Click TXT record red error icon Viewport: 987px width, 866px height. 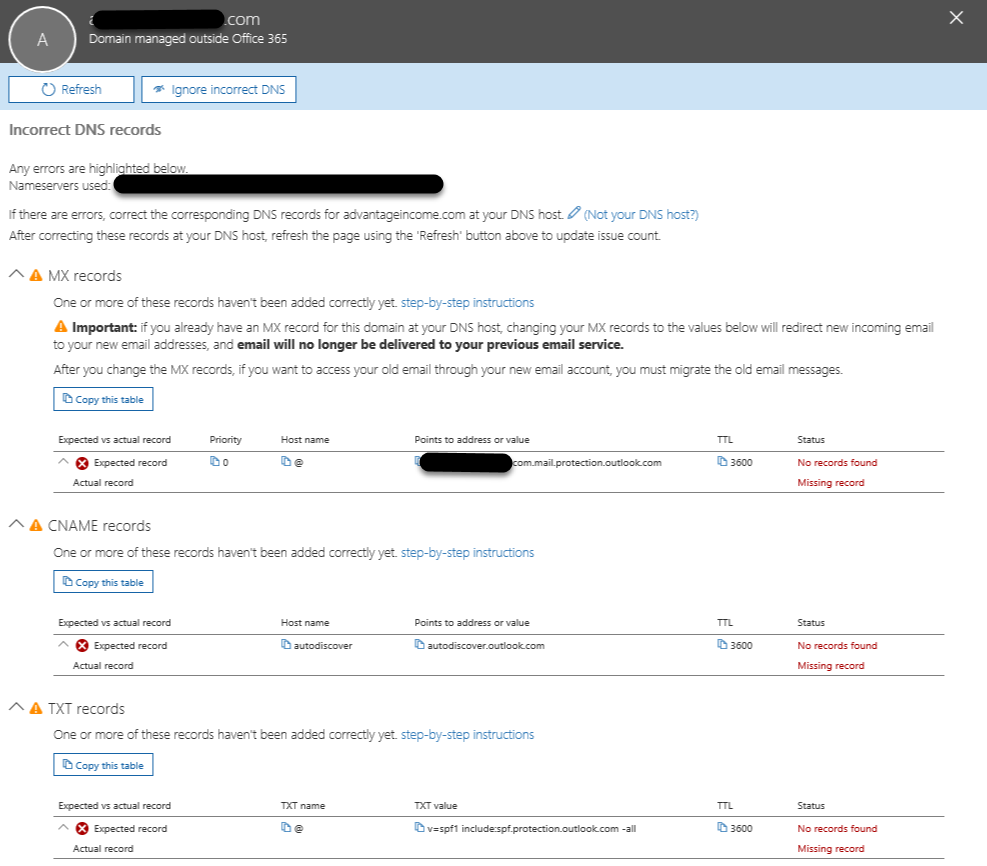click(x=82, y=829)
